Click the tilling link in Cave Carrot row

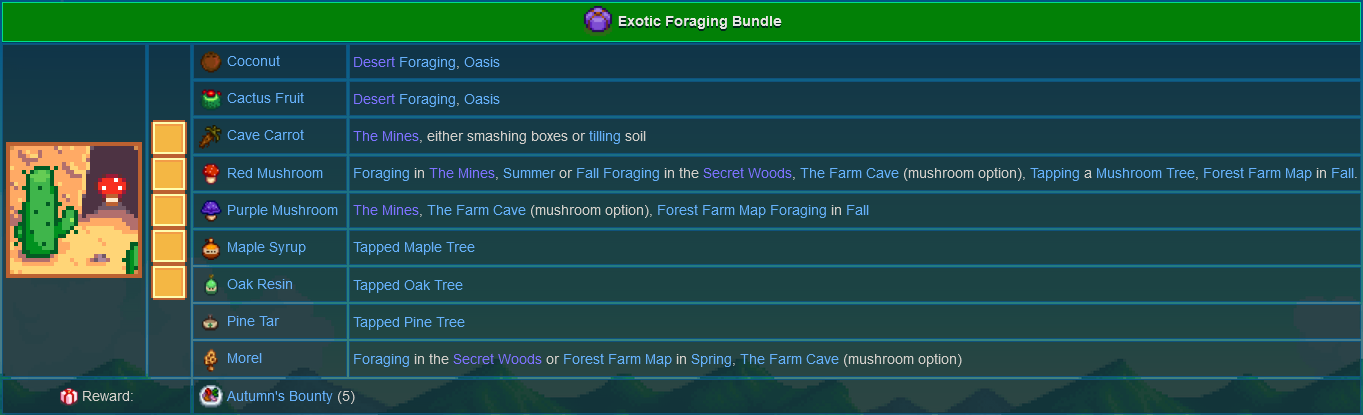click(x=604, y=136)
